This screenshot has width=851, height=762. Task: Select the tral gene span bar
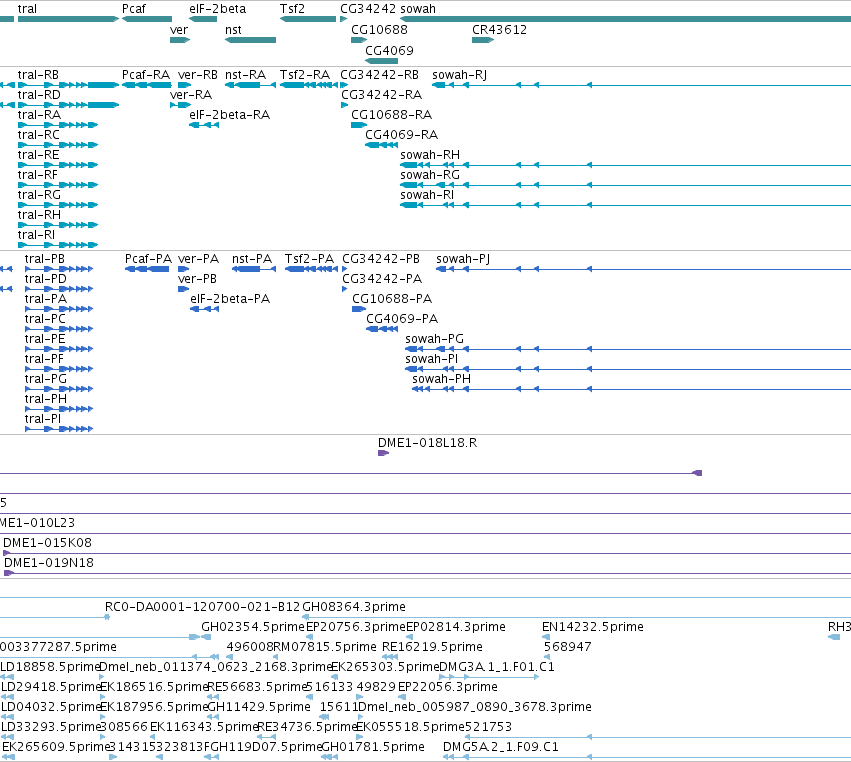68,19
